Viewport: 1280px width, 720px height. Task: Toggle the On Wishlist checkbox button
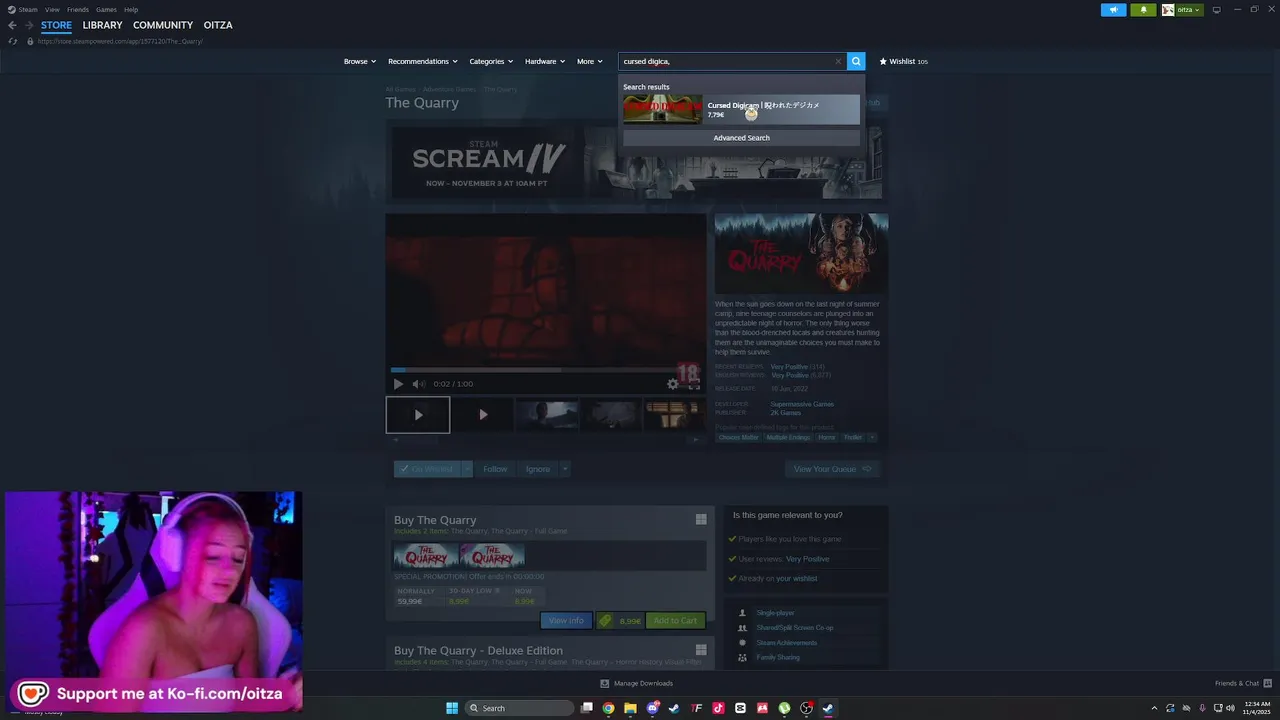[427, 469]
